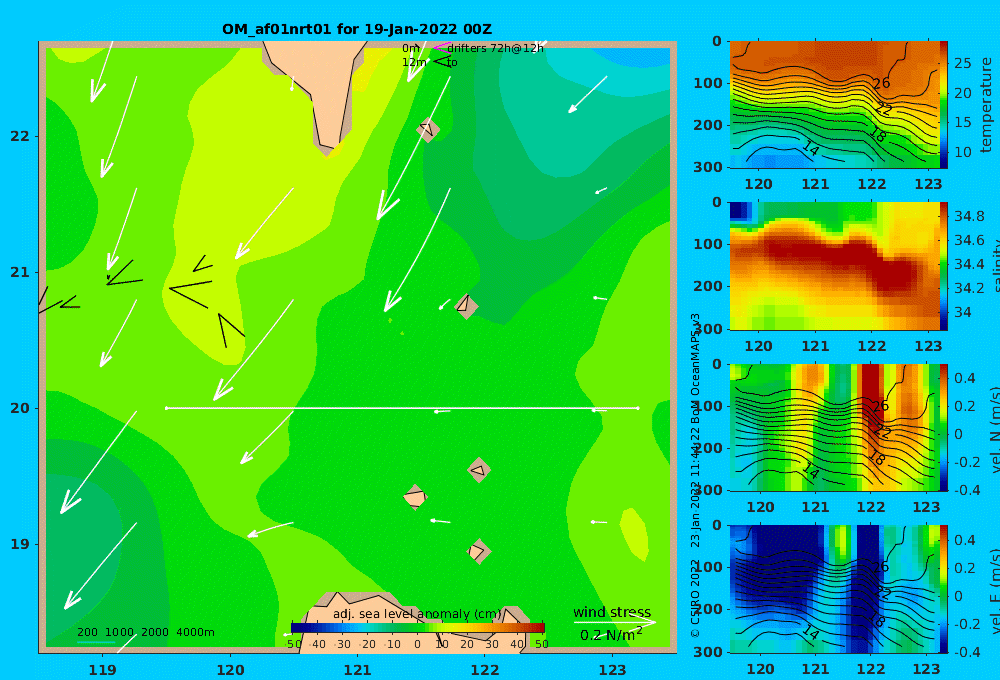The height and width of the screenshot is (680, 1000).
Task: Click the temperature colorbar
Action: coord(944,105)
